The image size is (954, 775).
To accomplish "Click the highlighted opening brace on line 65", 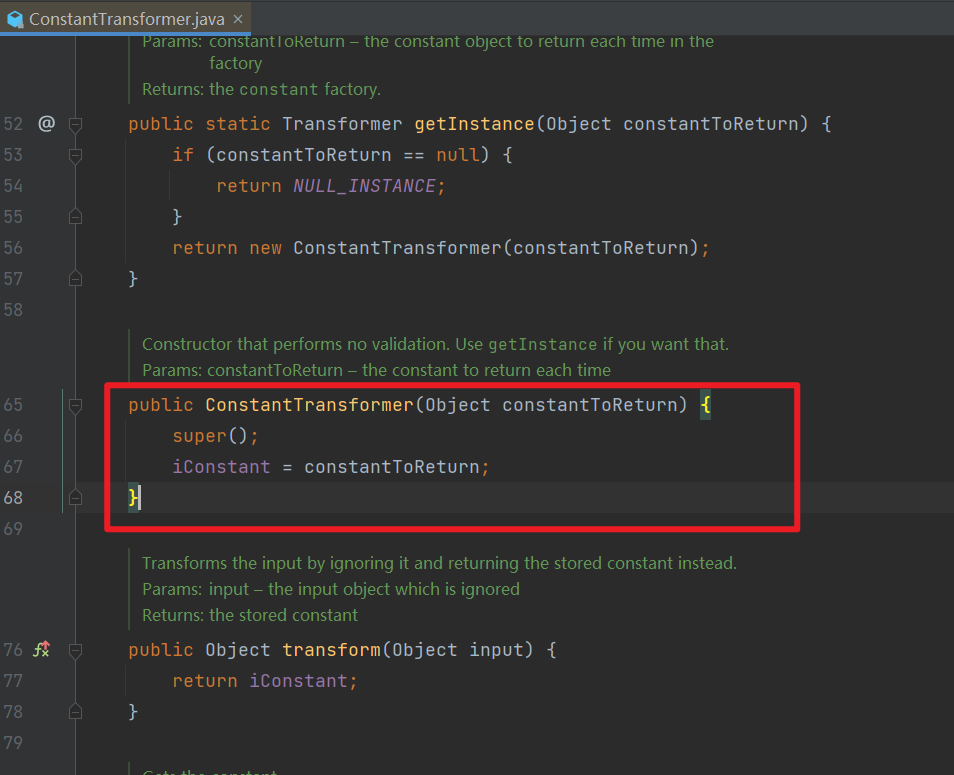I will pos(706,404).
